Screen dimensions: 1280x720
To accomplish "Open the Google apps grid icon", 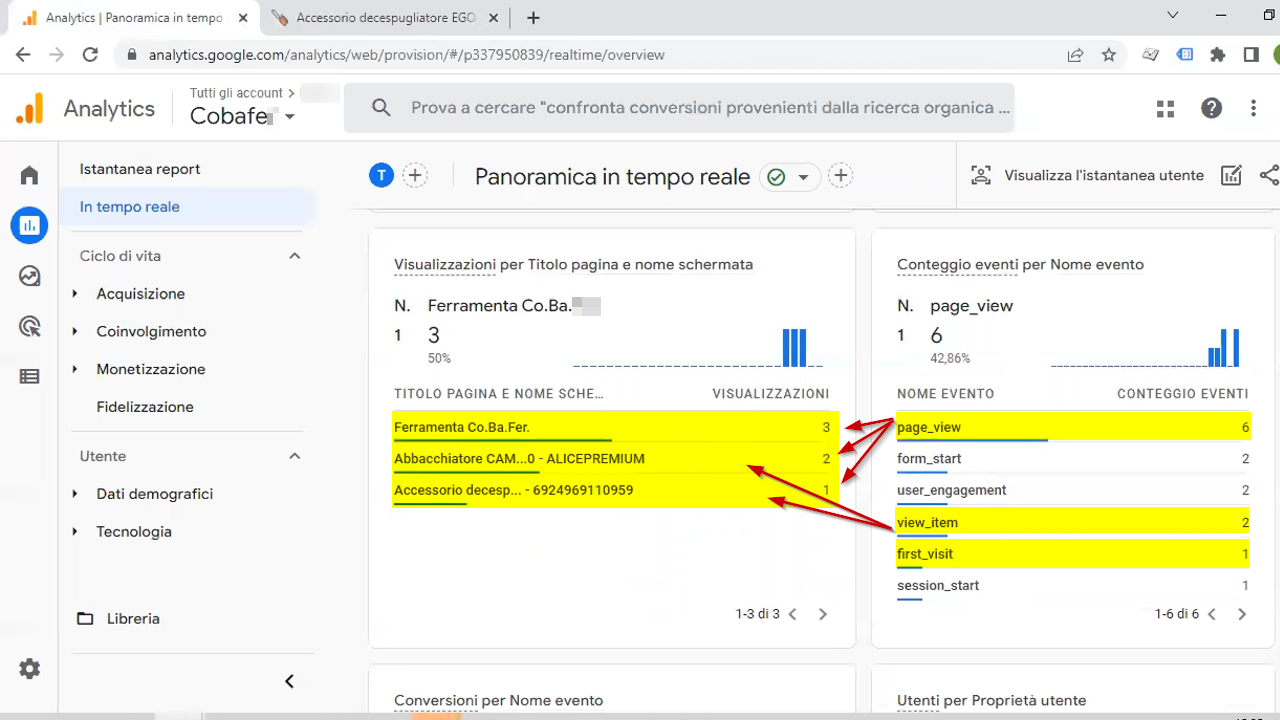I will (x=1165, y=108).
